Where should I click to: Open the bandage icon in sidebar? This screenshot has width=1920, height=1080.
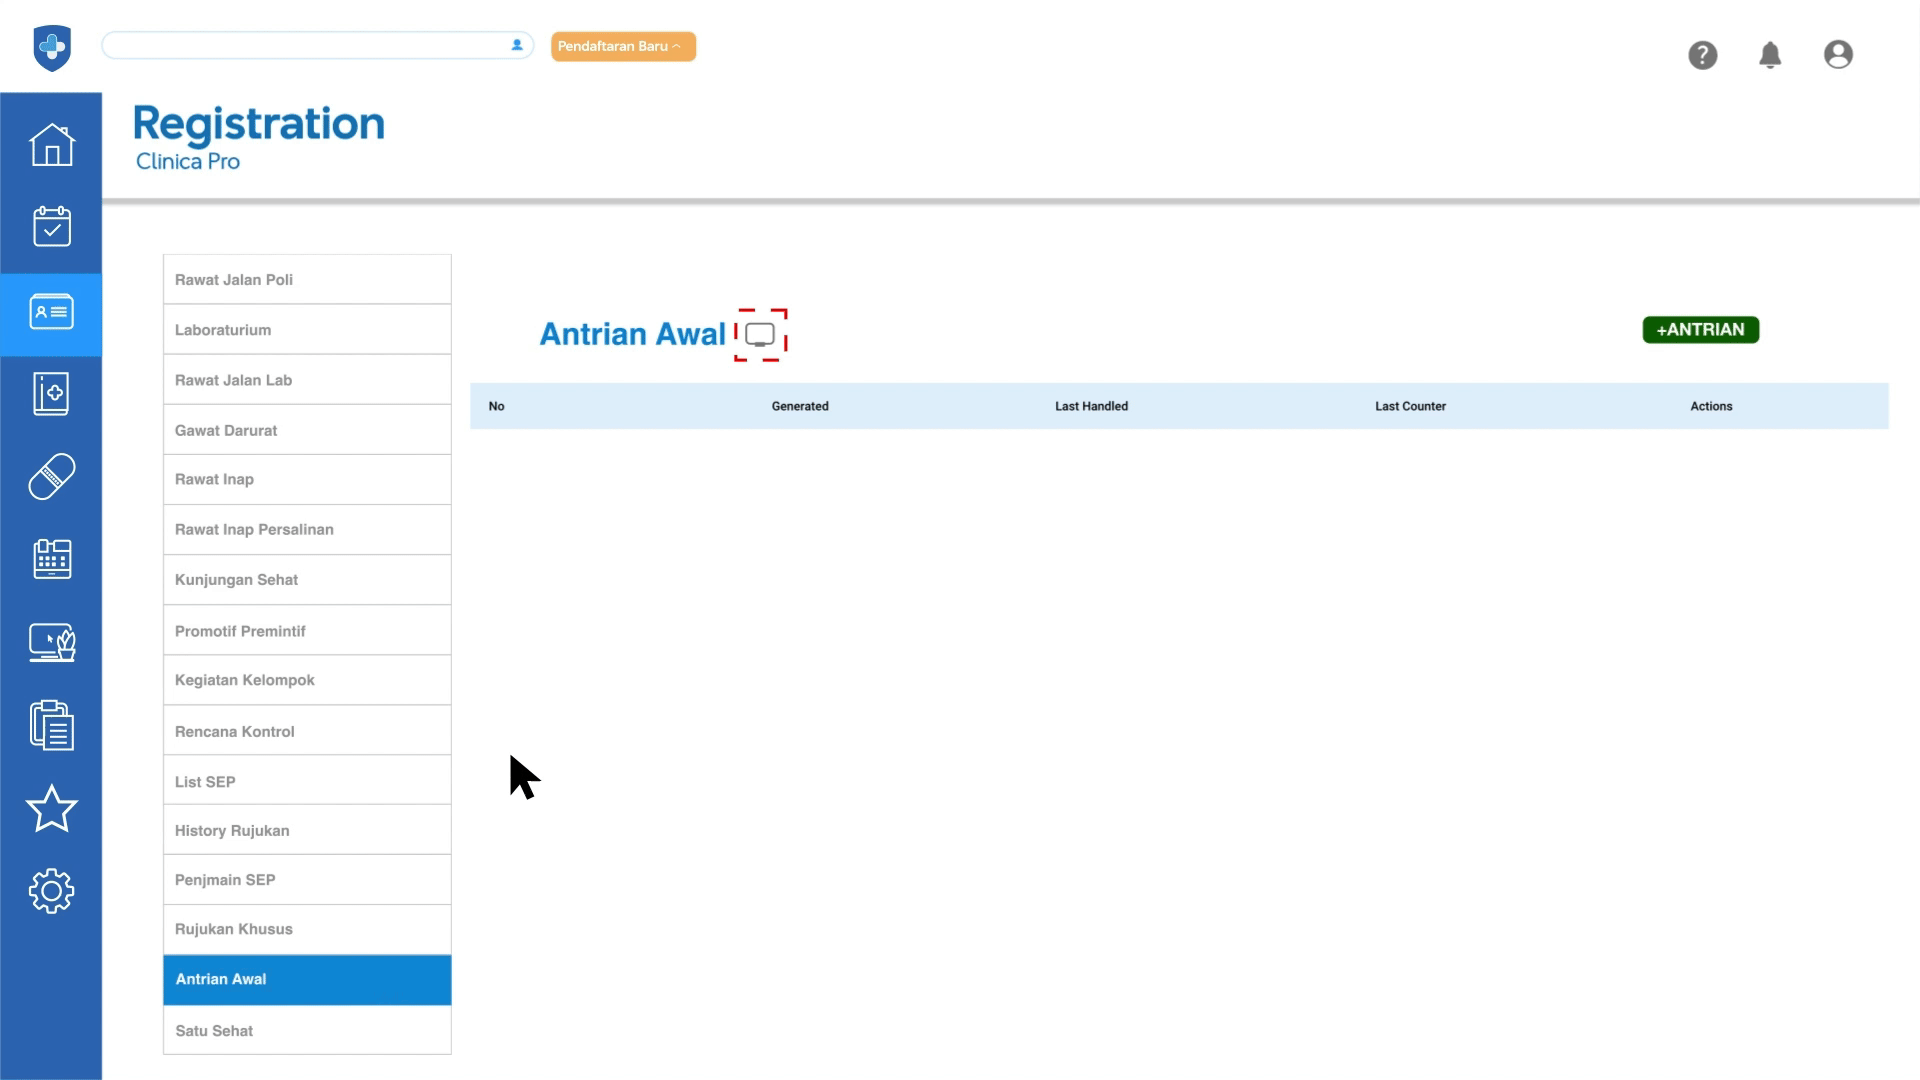[52, 476]
